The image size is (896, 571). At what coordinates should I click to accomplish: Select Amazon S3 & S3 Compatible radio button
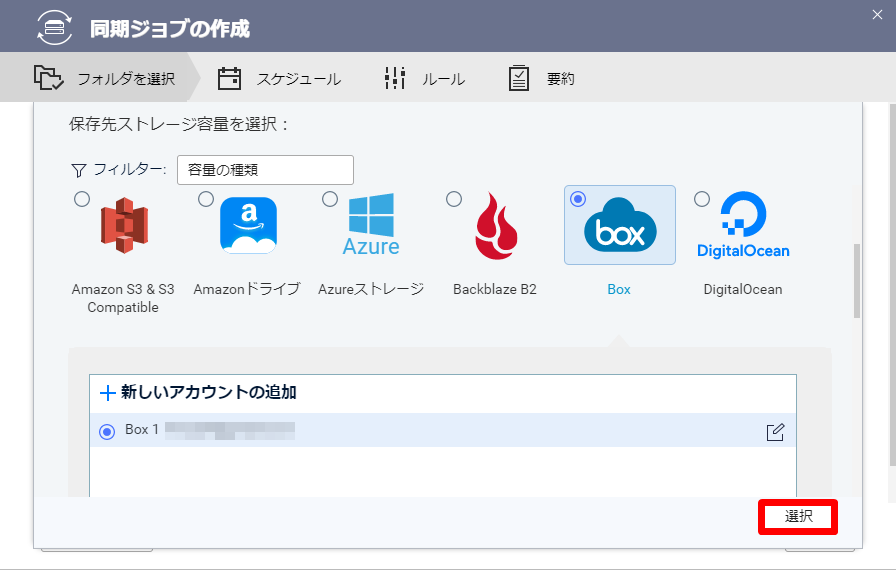coord(82,199)
